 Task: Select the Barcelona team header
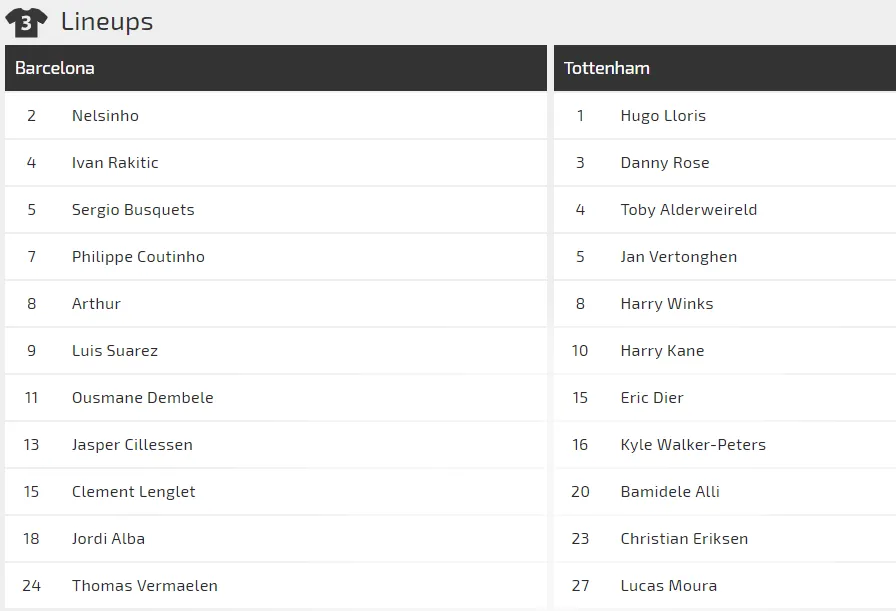pos(55,68)
